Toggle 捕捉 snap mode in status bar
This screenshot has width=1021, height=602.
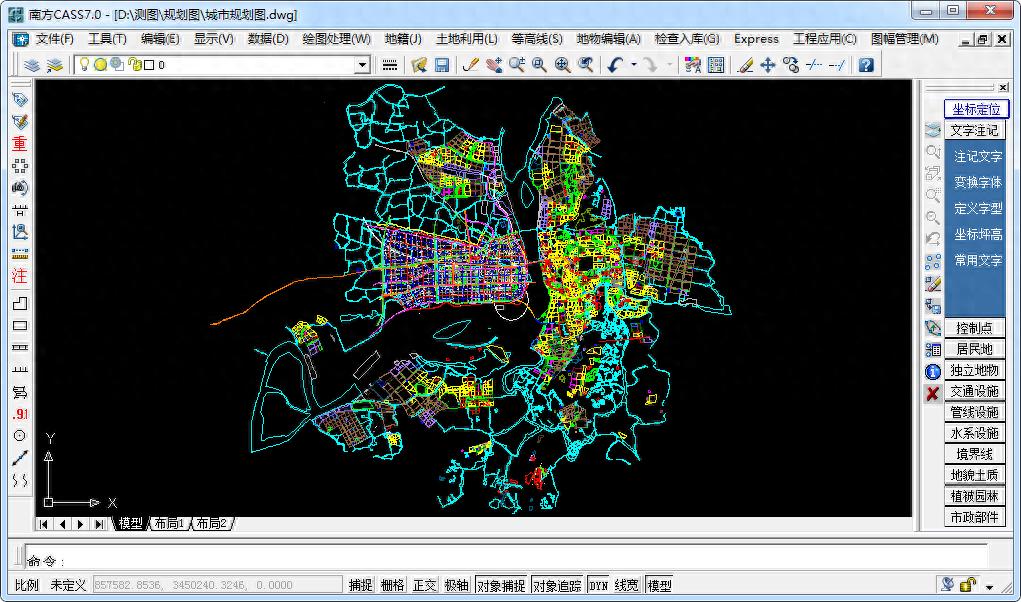pos(360,585)
